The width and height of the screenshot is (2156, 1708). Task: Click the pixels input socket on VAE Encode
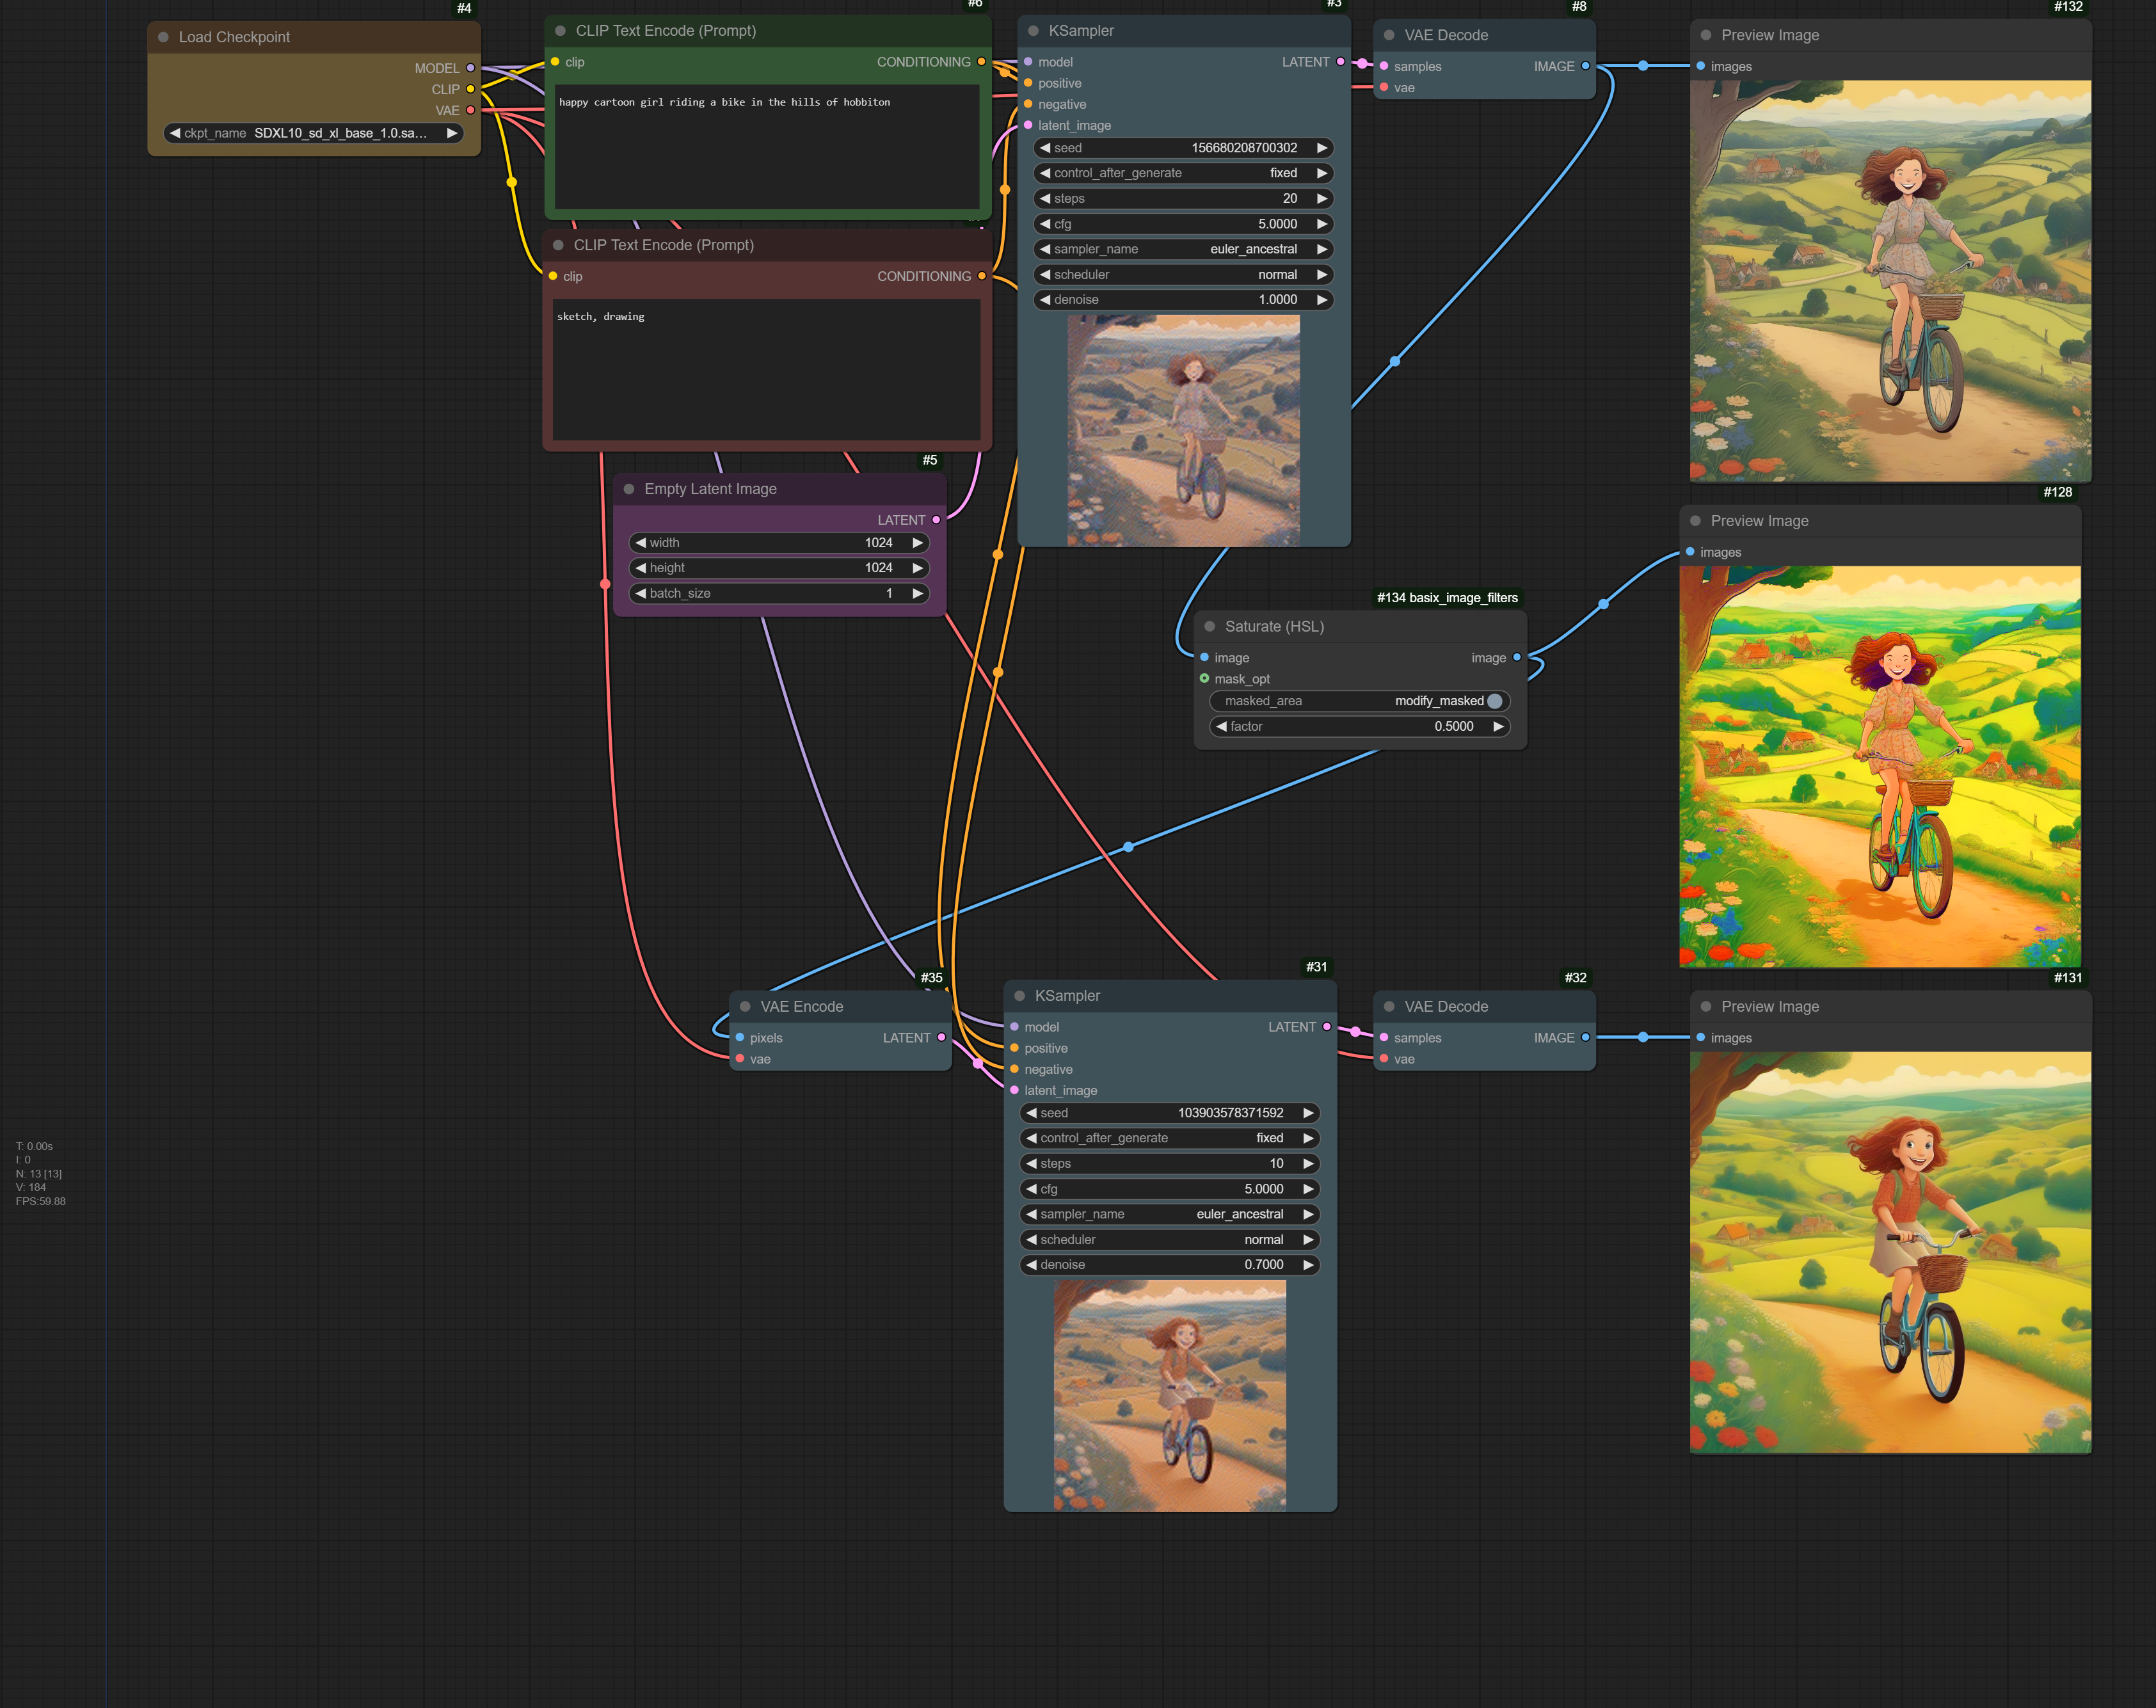coord(740,1038)
